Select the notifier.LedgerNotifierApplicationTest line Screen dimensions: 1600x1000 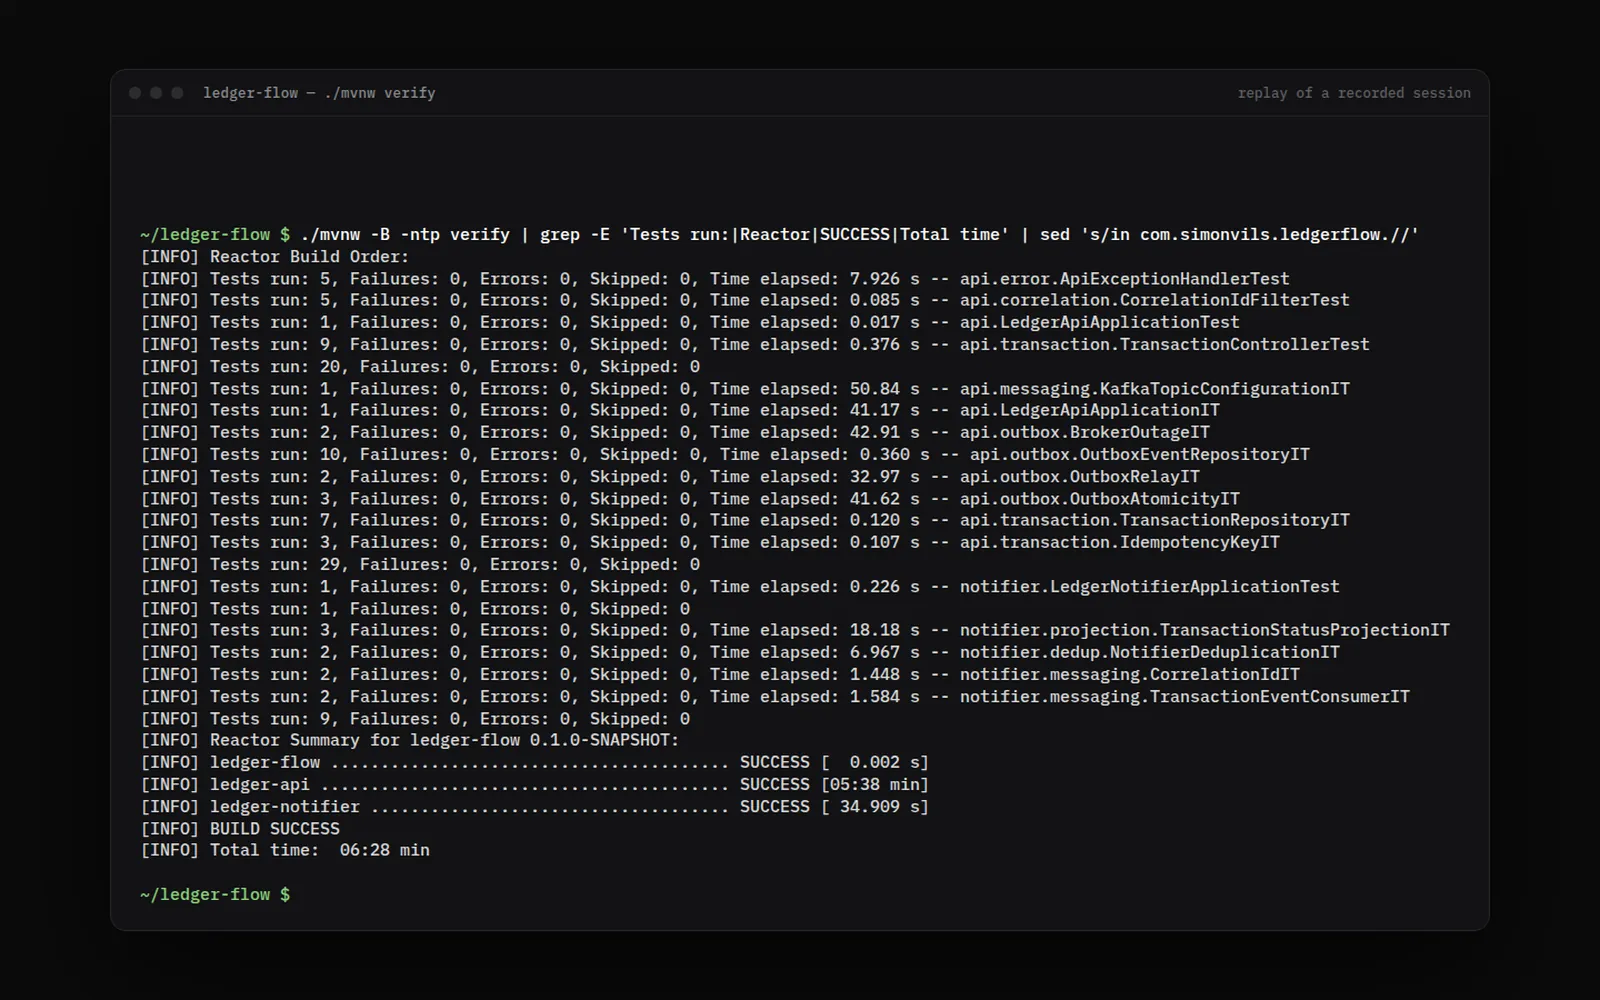pos(740,587)
